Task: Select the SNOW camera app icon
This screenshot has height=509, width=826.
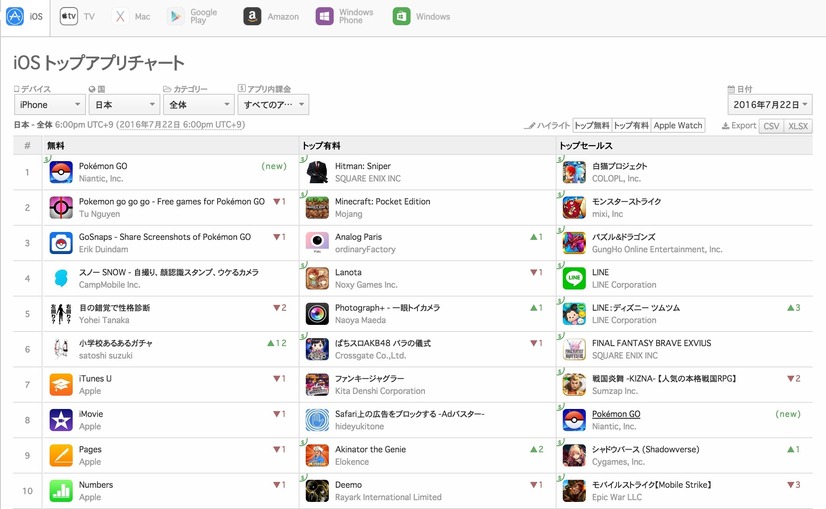Action: point(61,278)
